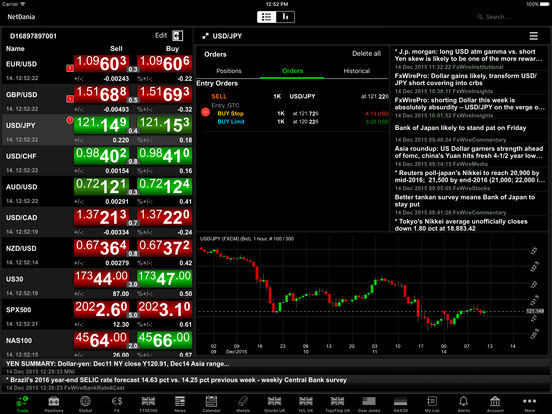Open the DAX30 flag icon

point(400,404)
